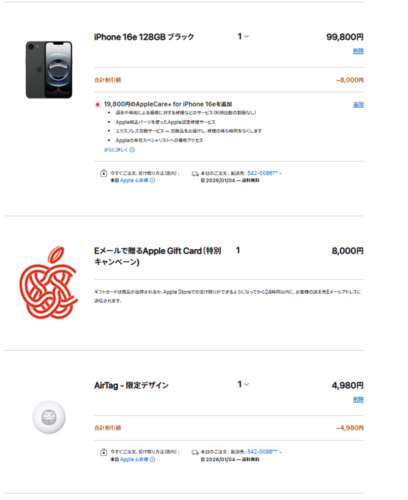The image size is (408, 500).
Task: Change AirTag delivery postal code 542-0086
Action: tap(265, 452)
